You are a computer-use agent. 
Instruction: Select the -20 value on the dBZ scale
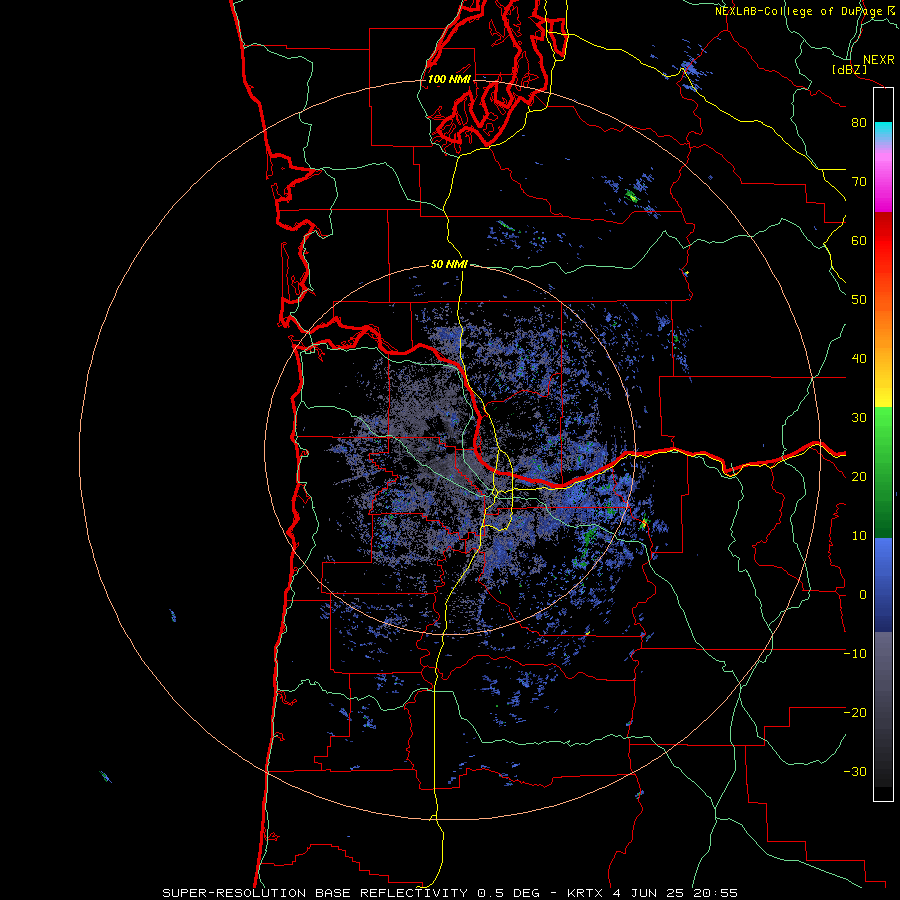(855, 713)
